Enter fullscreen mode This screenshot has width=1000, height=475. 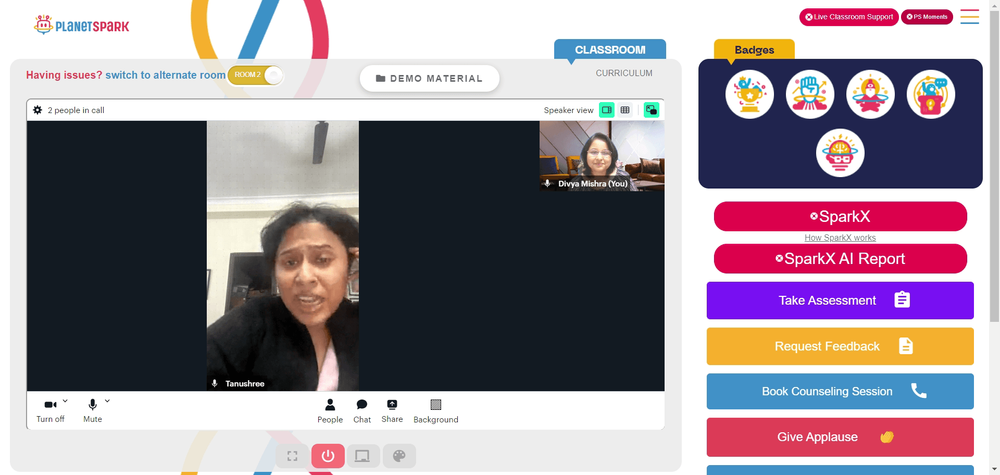(x=293, y=456)
